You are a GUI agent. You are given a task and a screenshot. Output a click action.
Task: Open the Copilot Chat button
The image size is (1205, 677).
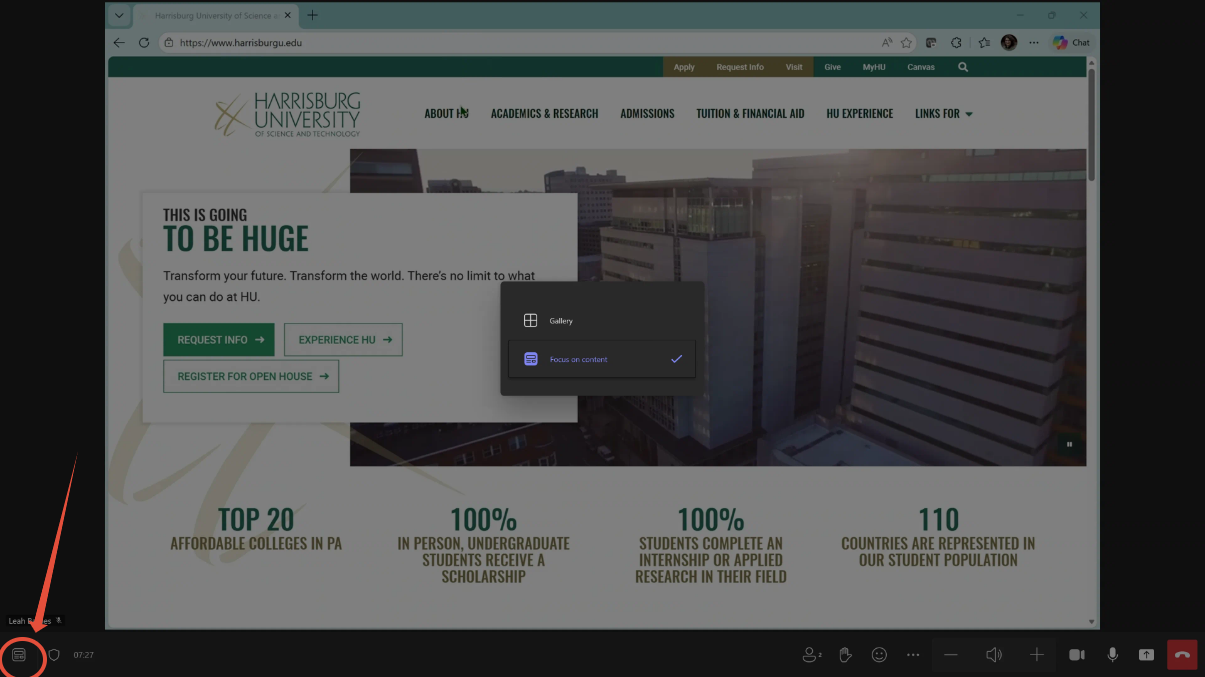(x=1072, y=43)
